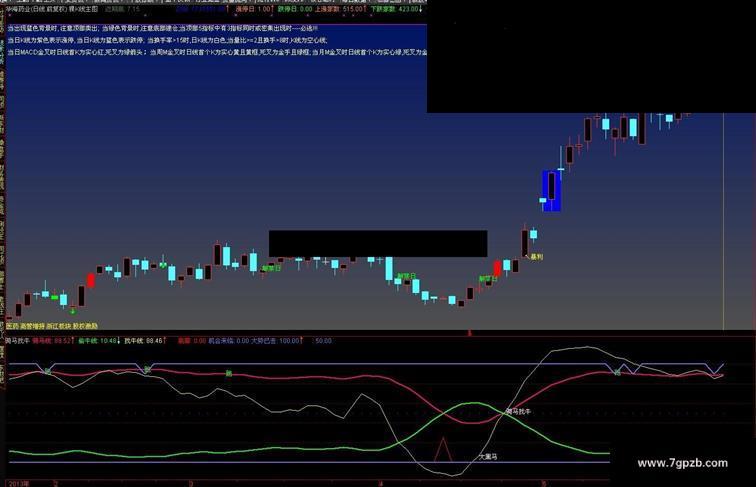Select the 浙江板块 tag
756x487 pixels.
click(59, 326)
